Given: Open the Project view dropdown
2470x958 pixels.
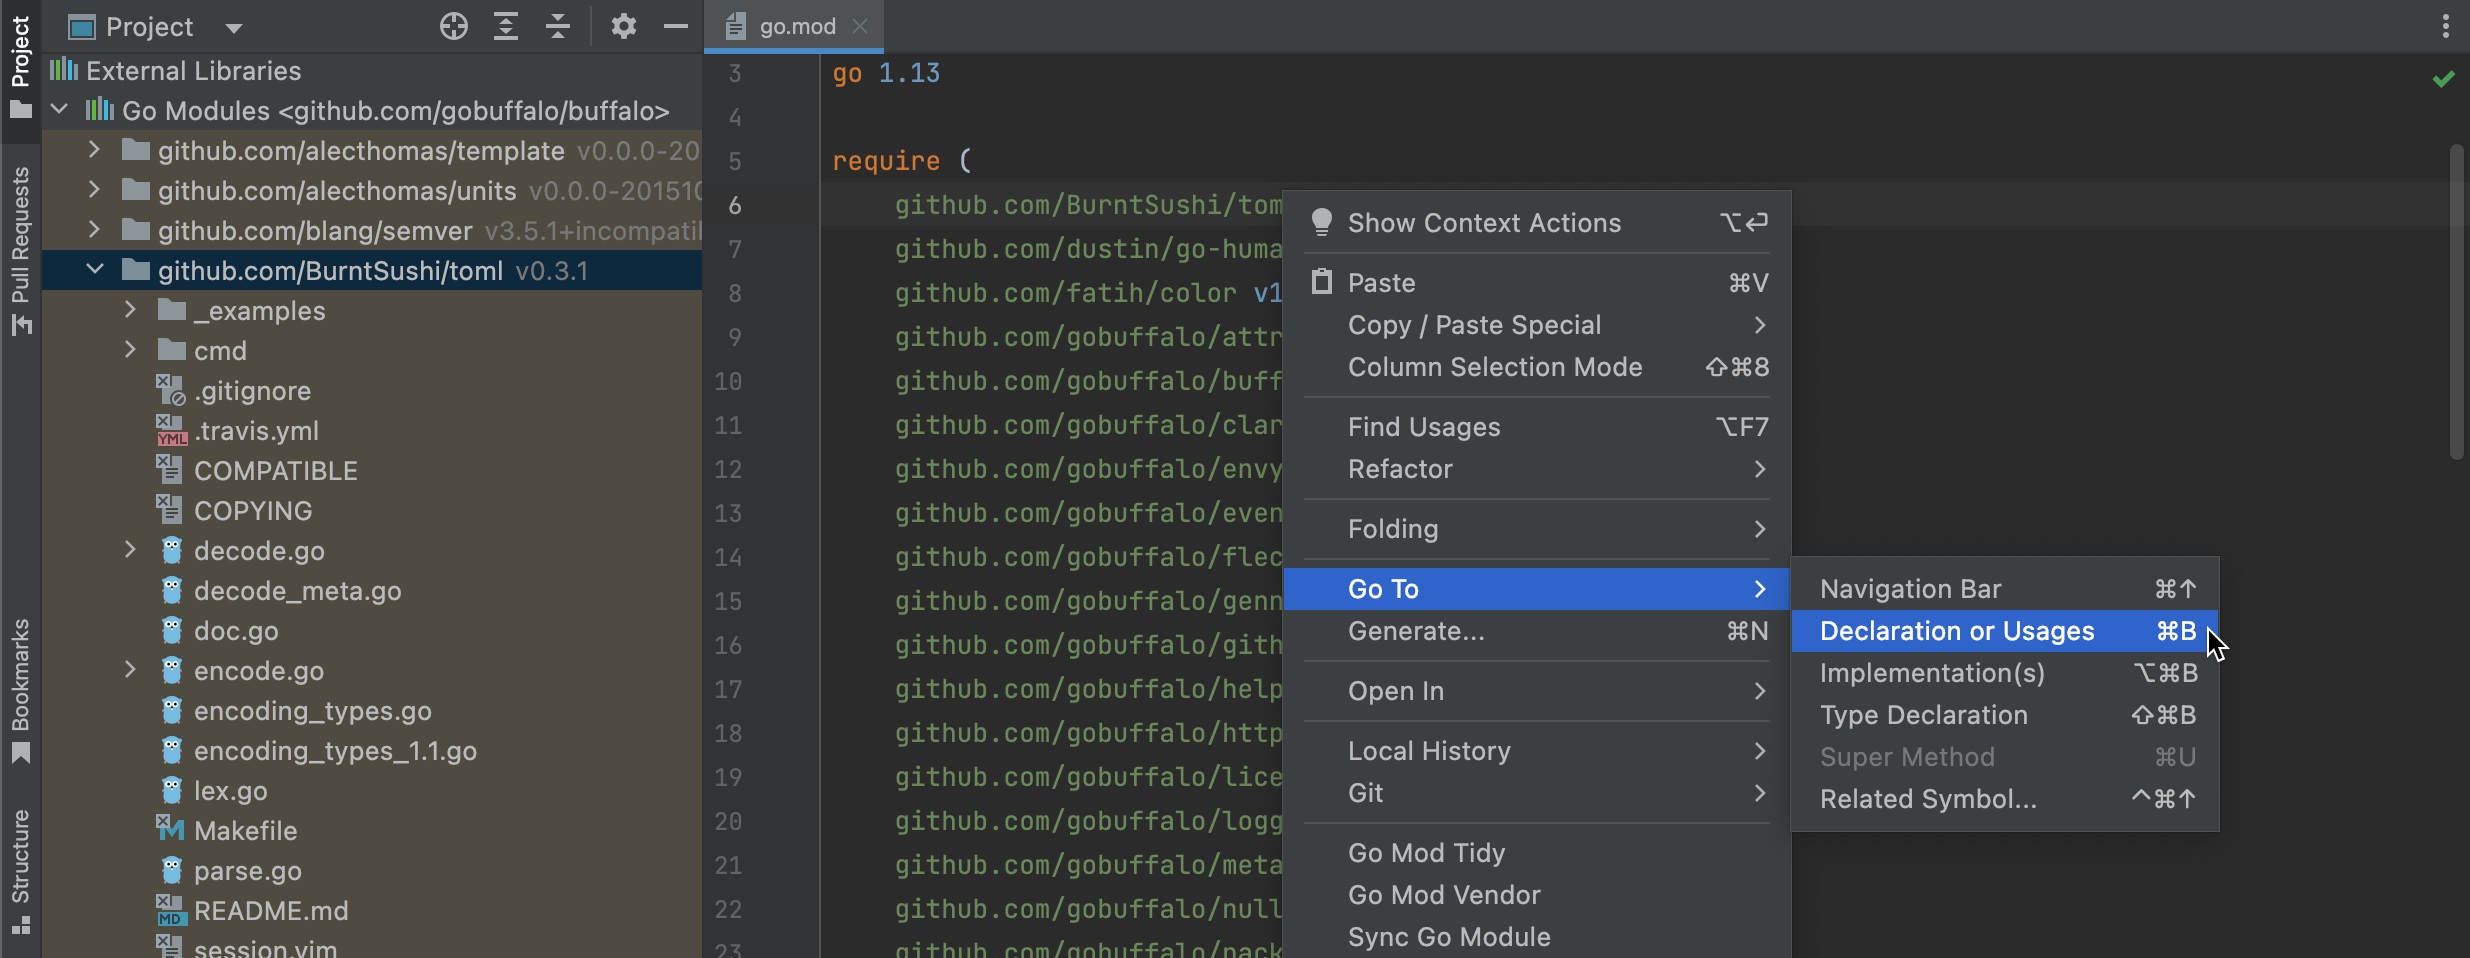Looking at the screenshot, I should (234, 28).
